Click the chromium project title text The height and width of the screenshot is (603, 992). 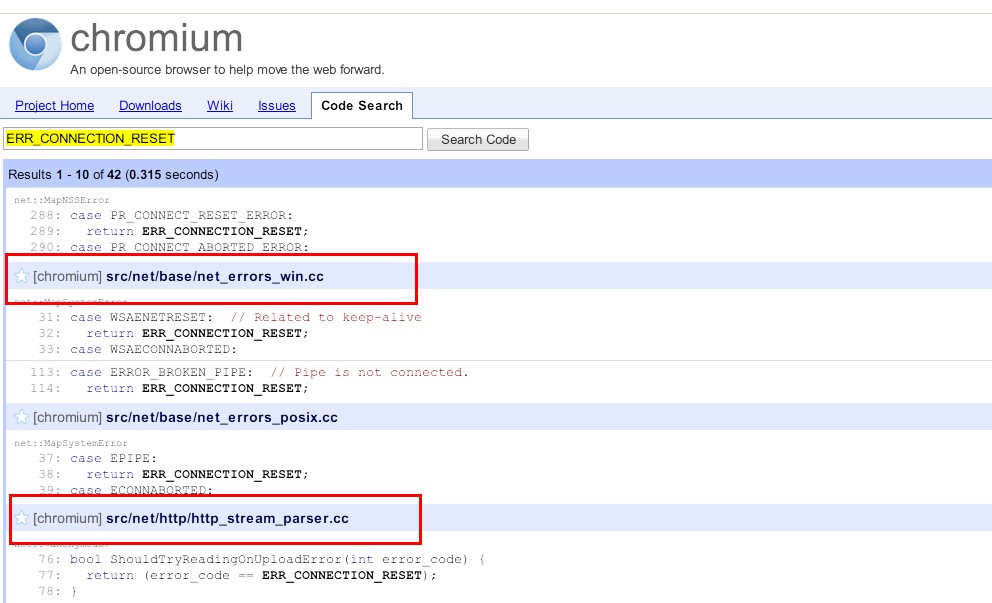click(x=156, y=38)
